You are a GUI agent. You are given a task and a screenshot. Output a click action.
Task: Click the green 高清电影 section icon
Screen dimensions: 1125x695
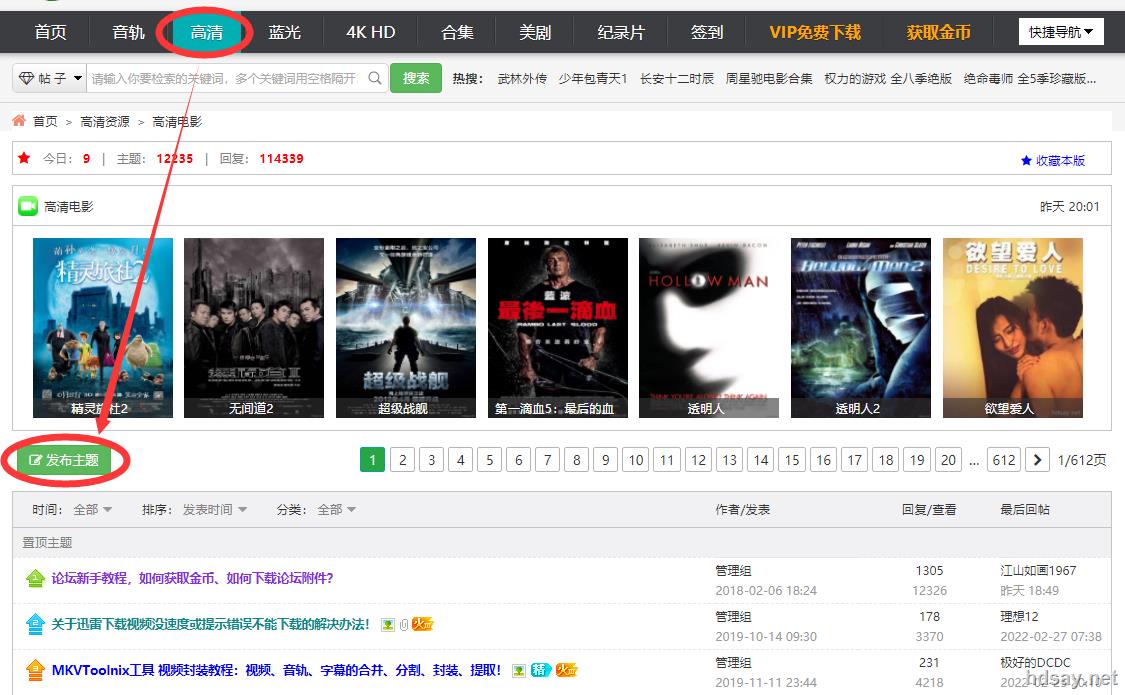tap(28, 207)
